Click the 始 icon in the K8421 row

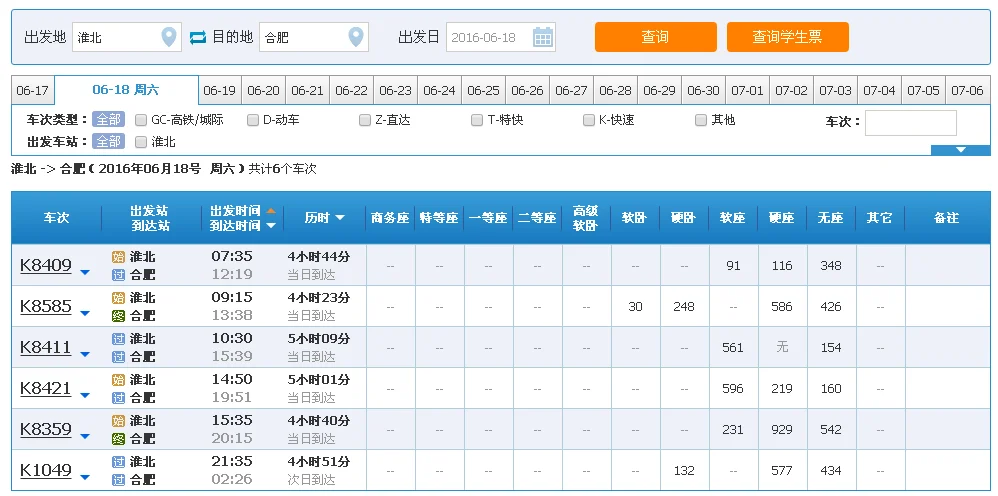point(118,380)
